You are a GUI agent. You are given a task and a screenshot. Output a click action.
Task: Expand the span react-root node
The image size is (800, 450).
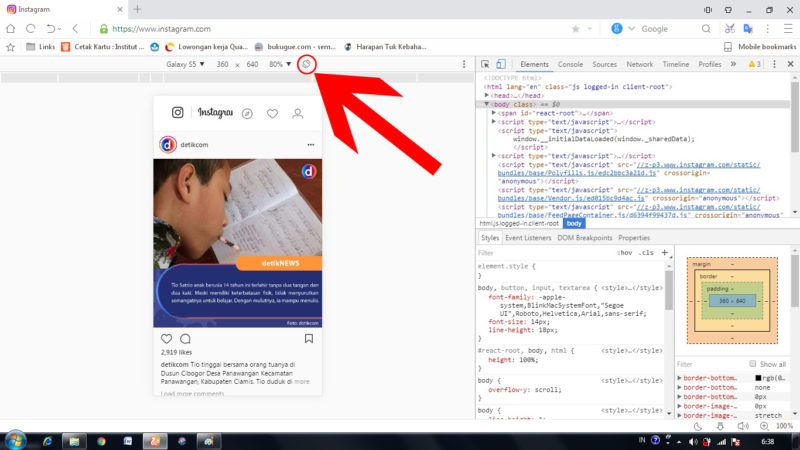click(x=494, y=113)
